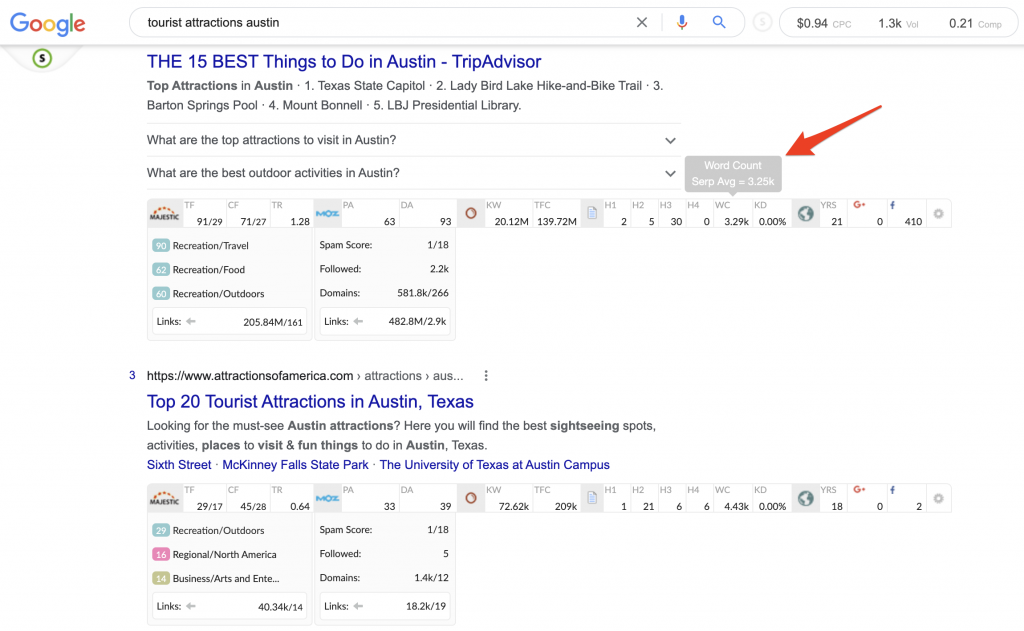The image size is (1024, 631).
Task: Click the gray S icon beside search bar
Action: click(762, 23)
